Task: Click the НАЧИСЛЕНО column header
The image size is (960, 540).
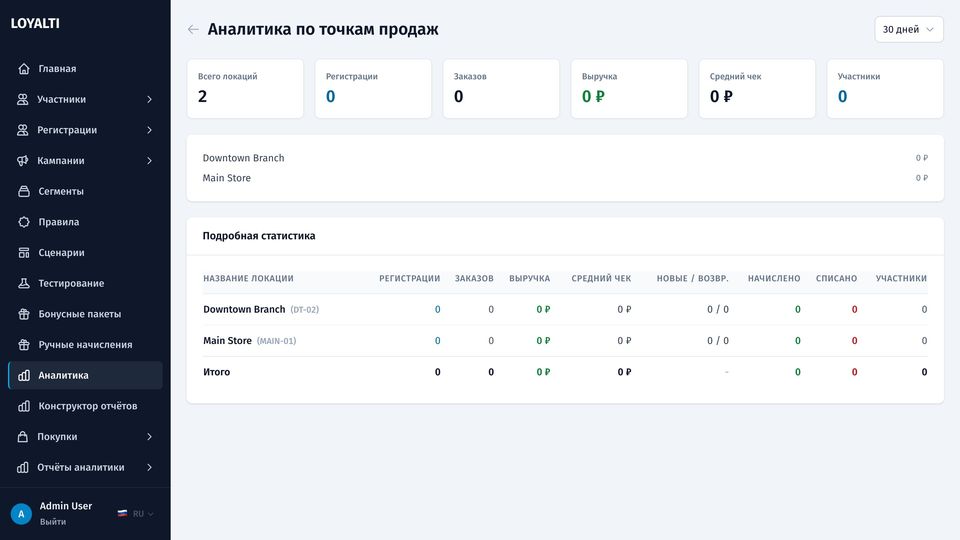Action: pyautogui.click(x=774, y=278)
